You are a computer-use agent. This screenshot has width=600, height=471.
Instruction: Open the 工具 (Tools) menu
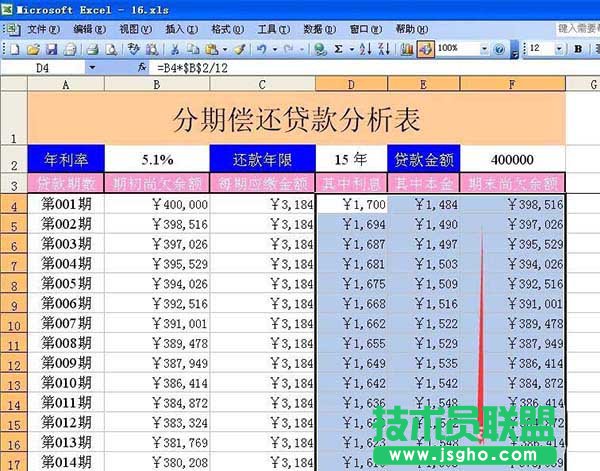tap(274, 29)
